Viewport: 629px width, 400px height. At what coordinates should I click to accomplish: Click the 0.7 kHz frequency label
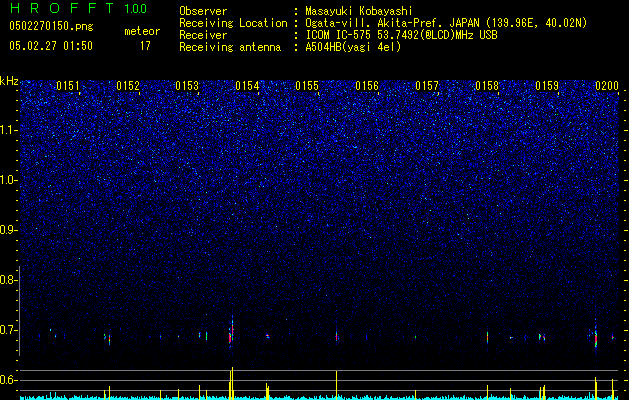pos(8,330)
